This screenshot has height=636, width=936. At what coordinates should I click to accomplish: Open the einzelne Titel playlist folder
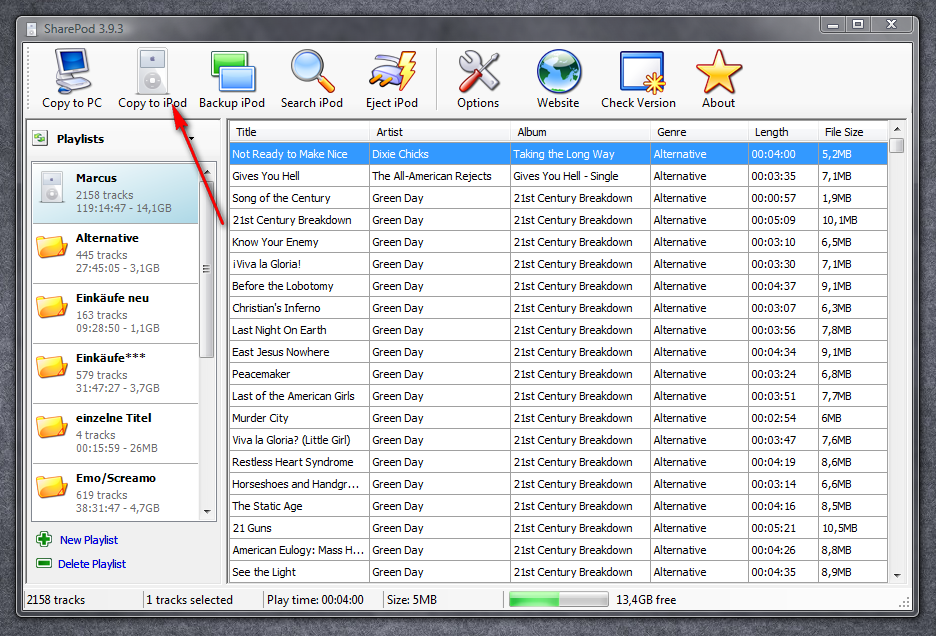[115, 434]
